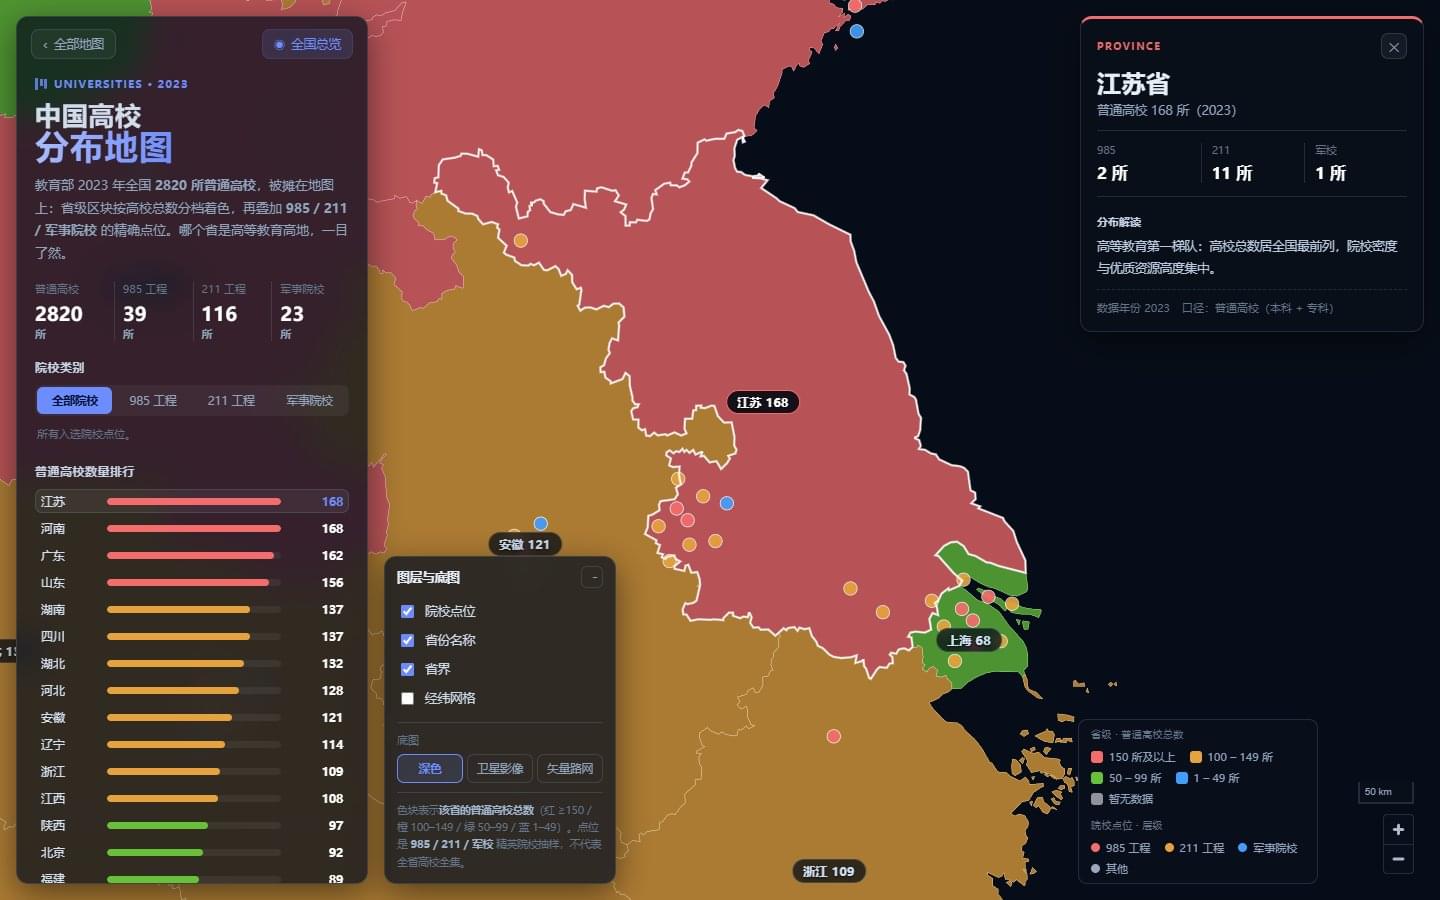Select 河南 row in ranking list
This screenshot has height=900, width=1440.
coord(192,528)
